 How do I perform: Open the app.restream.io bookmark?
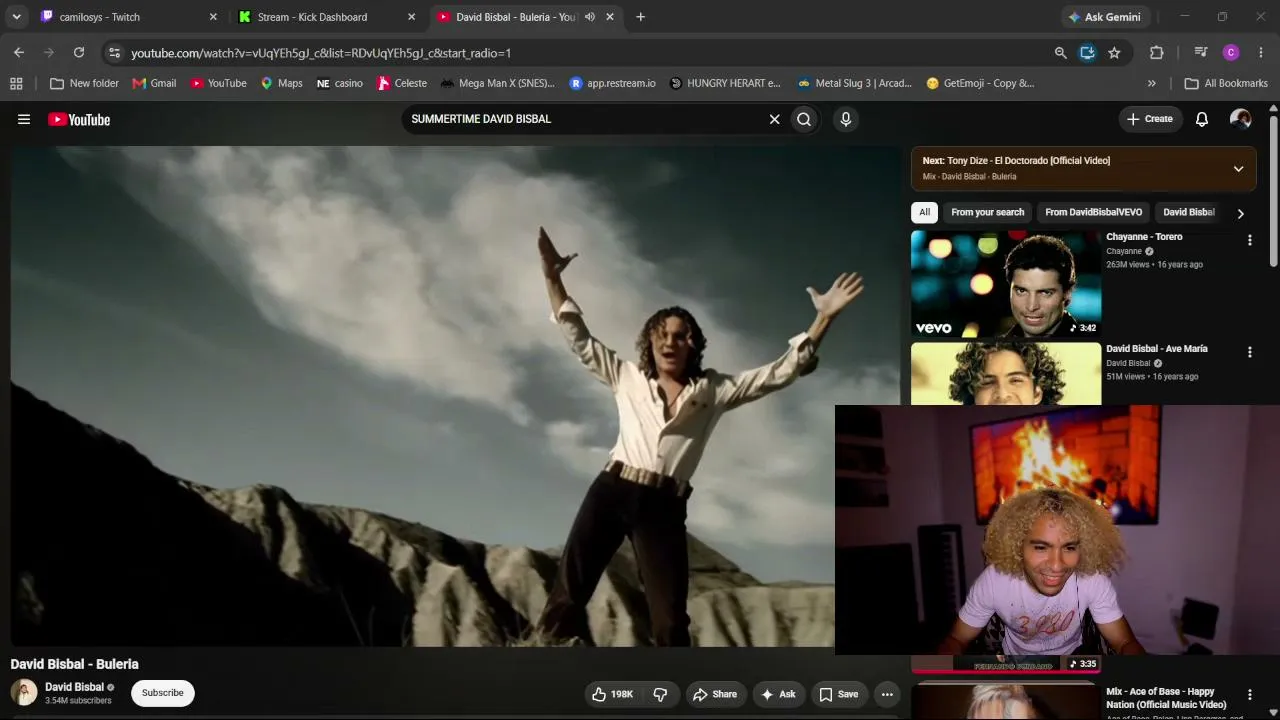point(612,83)
